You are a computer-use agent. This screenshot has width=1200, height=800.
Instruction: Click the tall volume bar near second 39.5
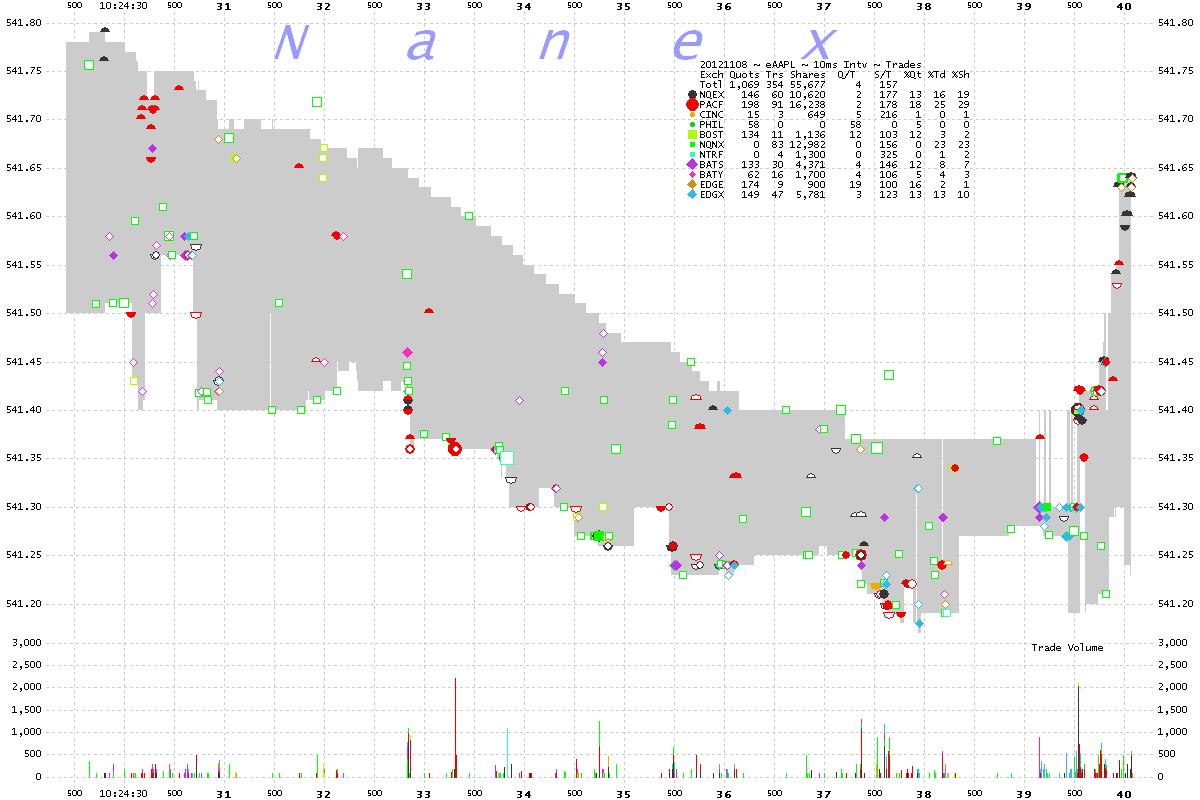click(x=1078, y=729)
